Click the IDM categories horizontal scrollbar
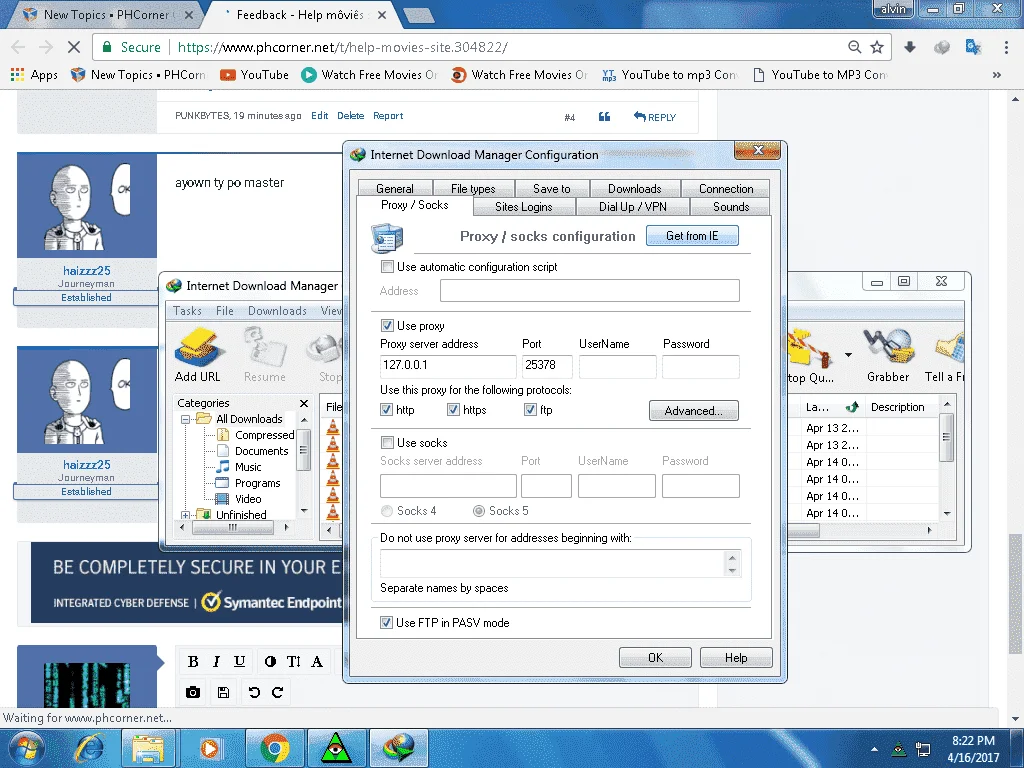The height and width of the screenshot is (768, 1024). coord(232,528)
